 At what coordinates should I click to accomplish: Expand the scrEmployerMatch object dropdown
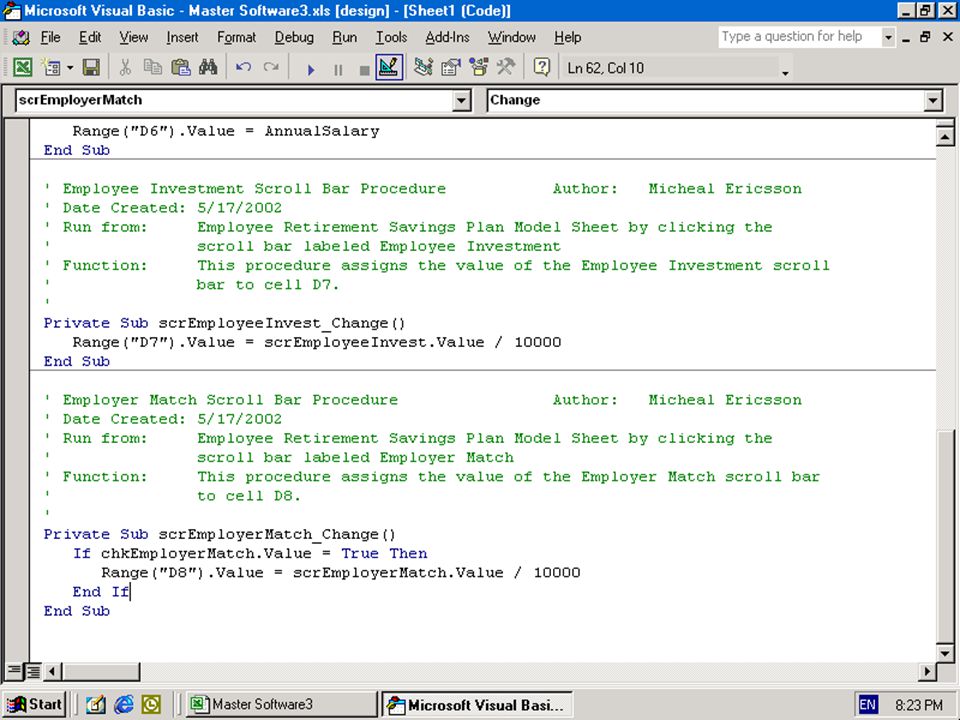pyautogui.click(x=462, y=100)
